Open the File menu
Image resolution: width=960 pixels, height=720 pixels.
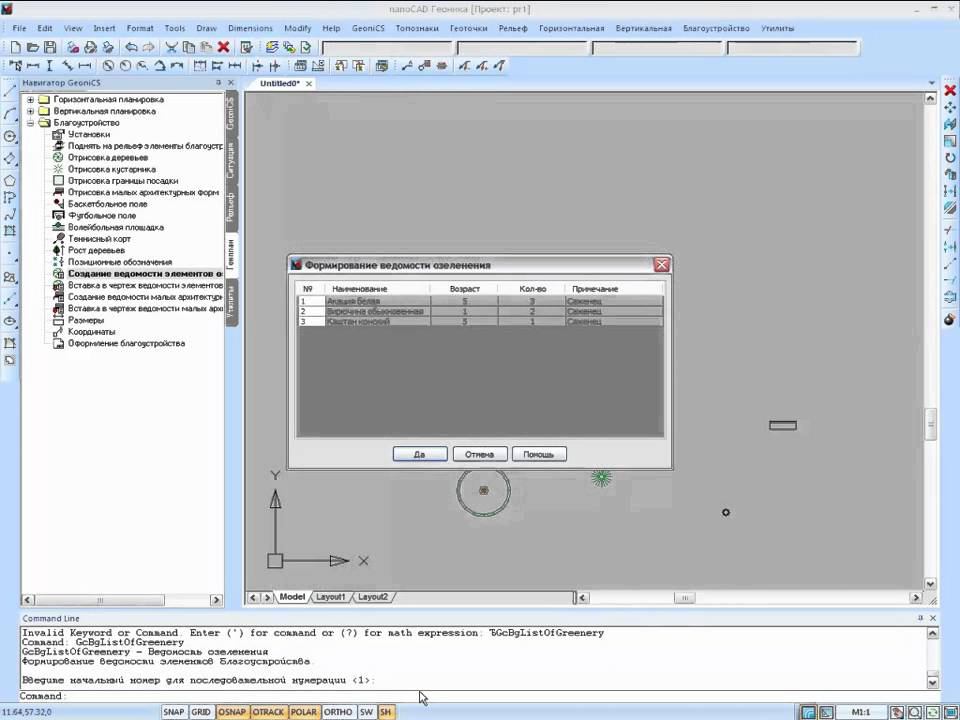19,28
